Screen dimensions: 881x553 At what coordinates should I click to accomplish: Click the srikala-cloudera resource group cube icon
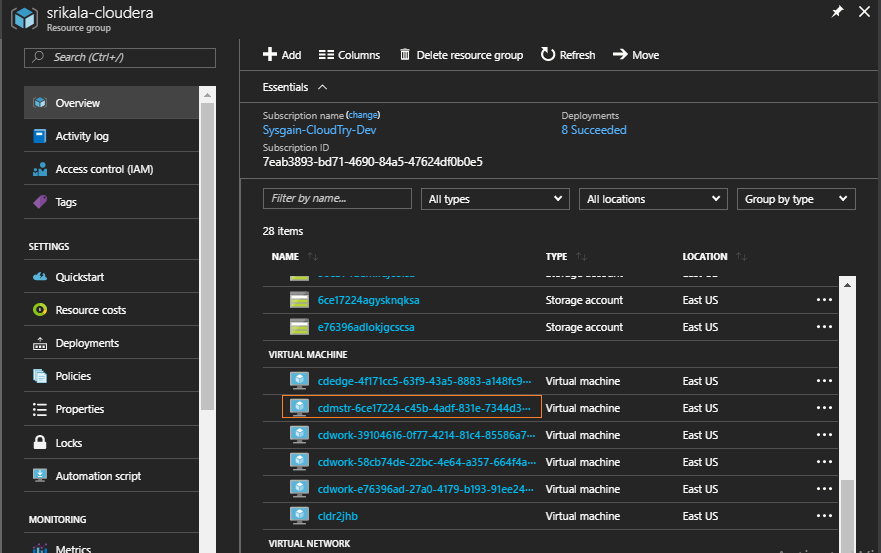coord(25,18)
